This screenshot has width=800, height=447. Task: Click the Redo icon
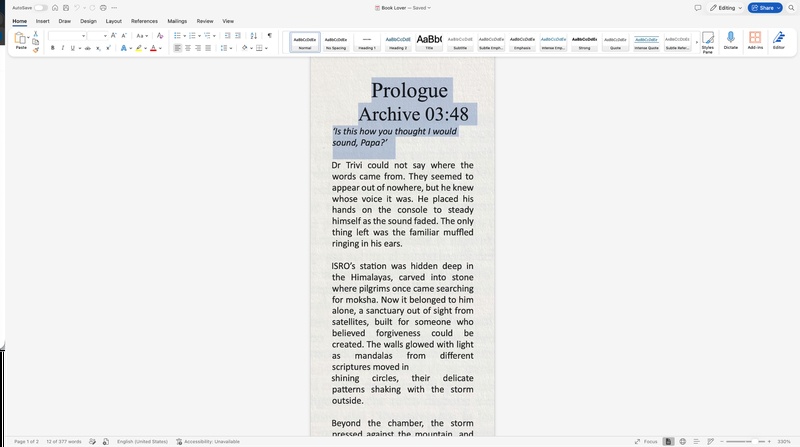tap(92, 8)
